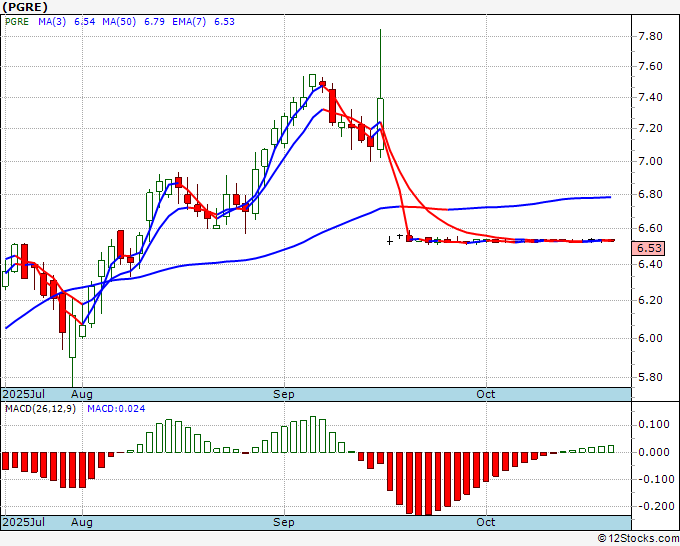Click the 7.60 price axis label
This screenshot has width=680, height=546.
coord(651,66)
